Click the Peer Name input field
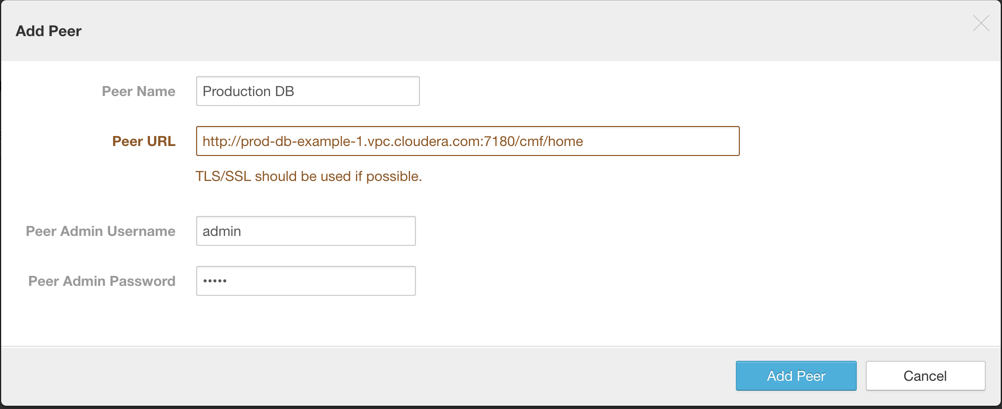The width and height of the screenshot is (1002, 409). [307, 91]
